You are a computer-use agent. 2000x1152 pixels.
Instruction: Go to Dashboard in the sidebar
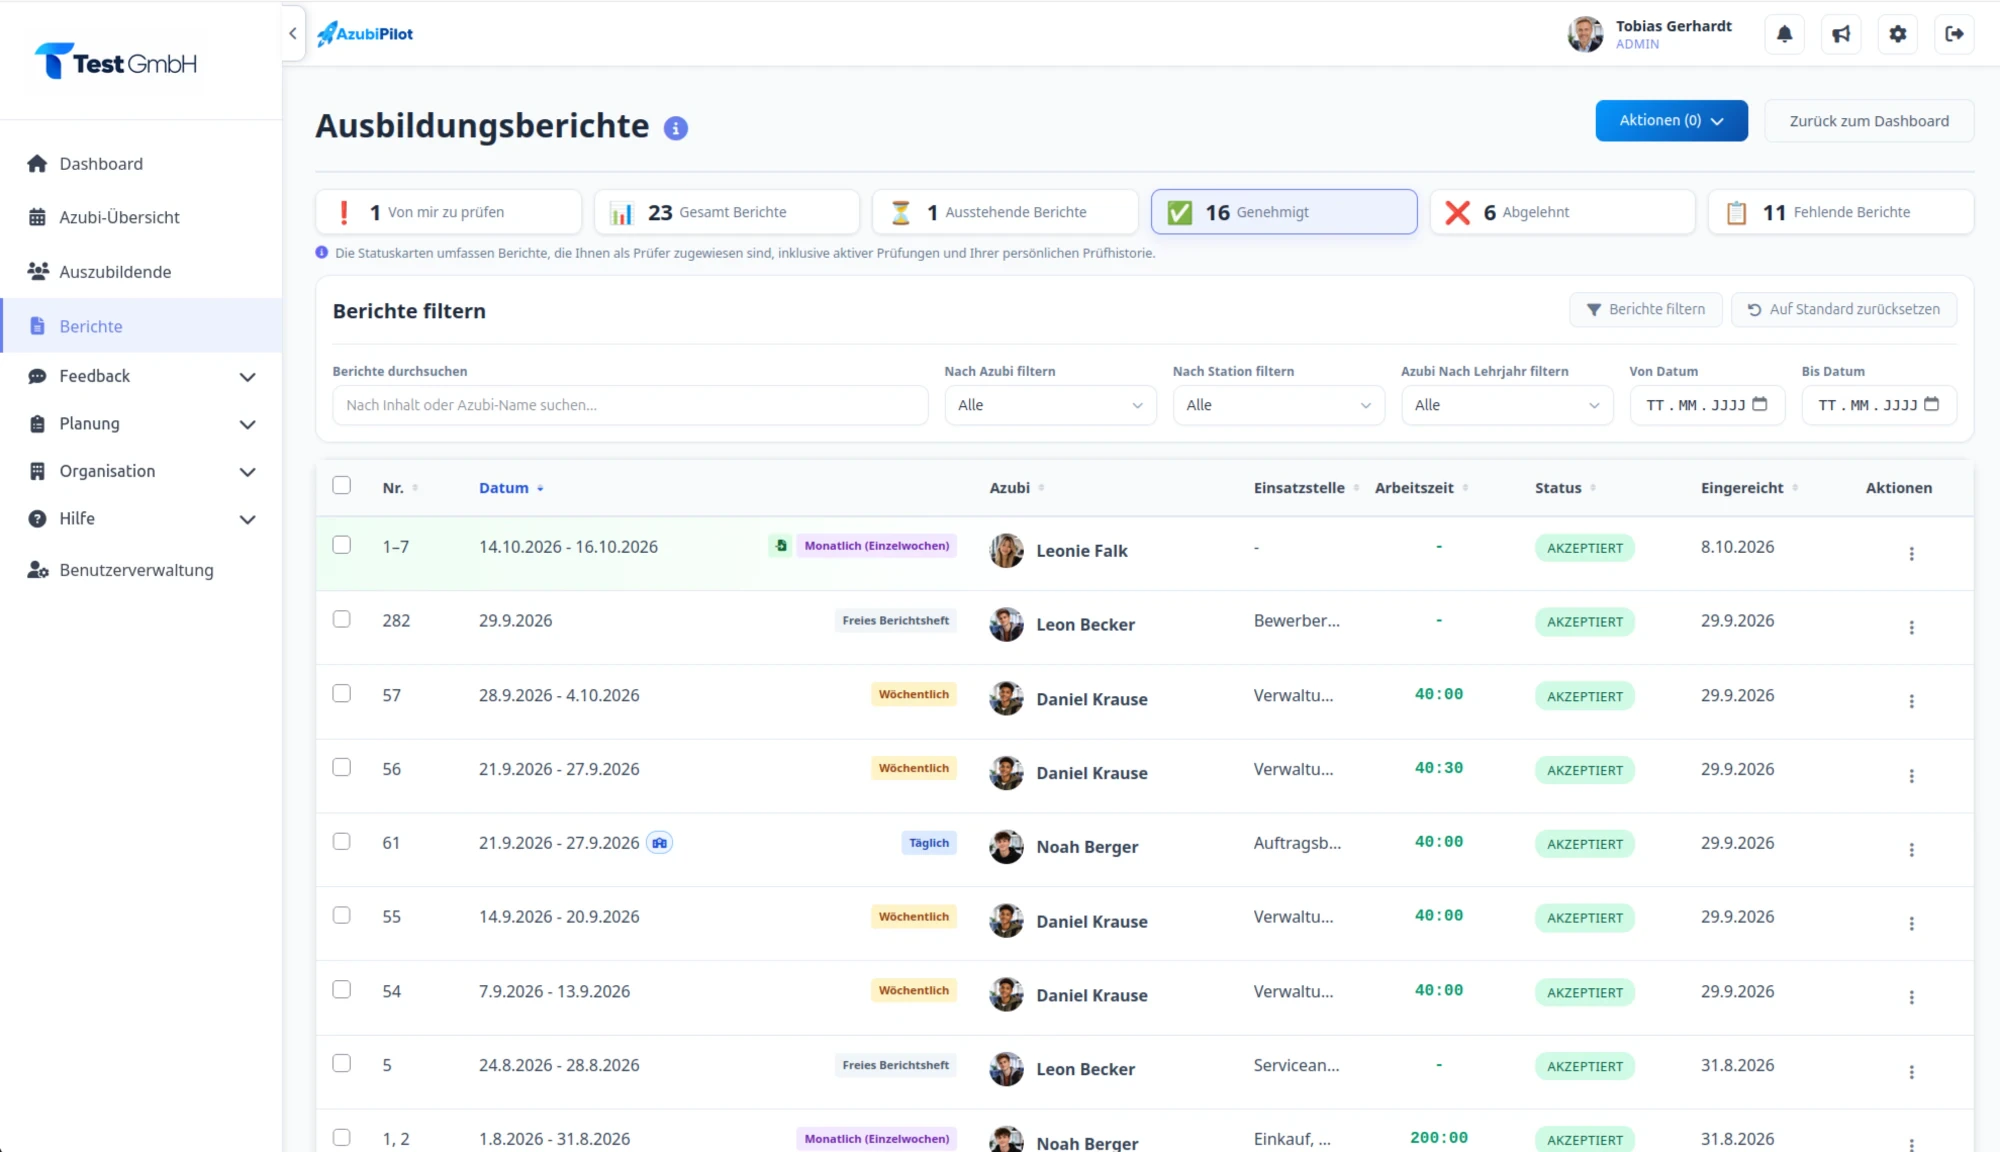pyautogui.click(x=141, y=164)
